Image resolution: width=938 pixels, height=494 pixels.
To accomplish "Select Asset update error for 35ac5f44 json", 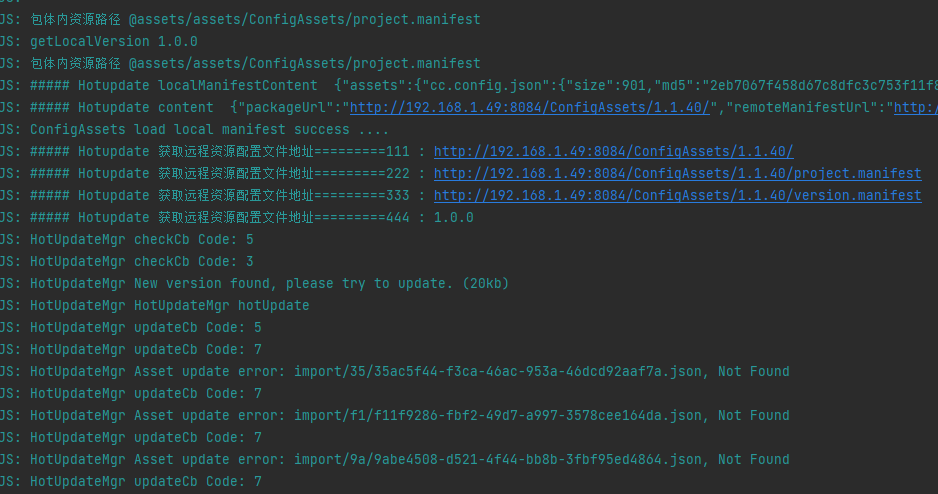I will pyautogui.click(x=410, y=371).
